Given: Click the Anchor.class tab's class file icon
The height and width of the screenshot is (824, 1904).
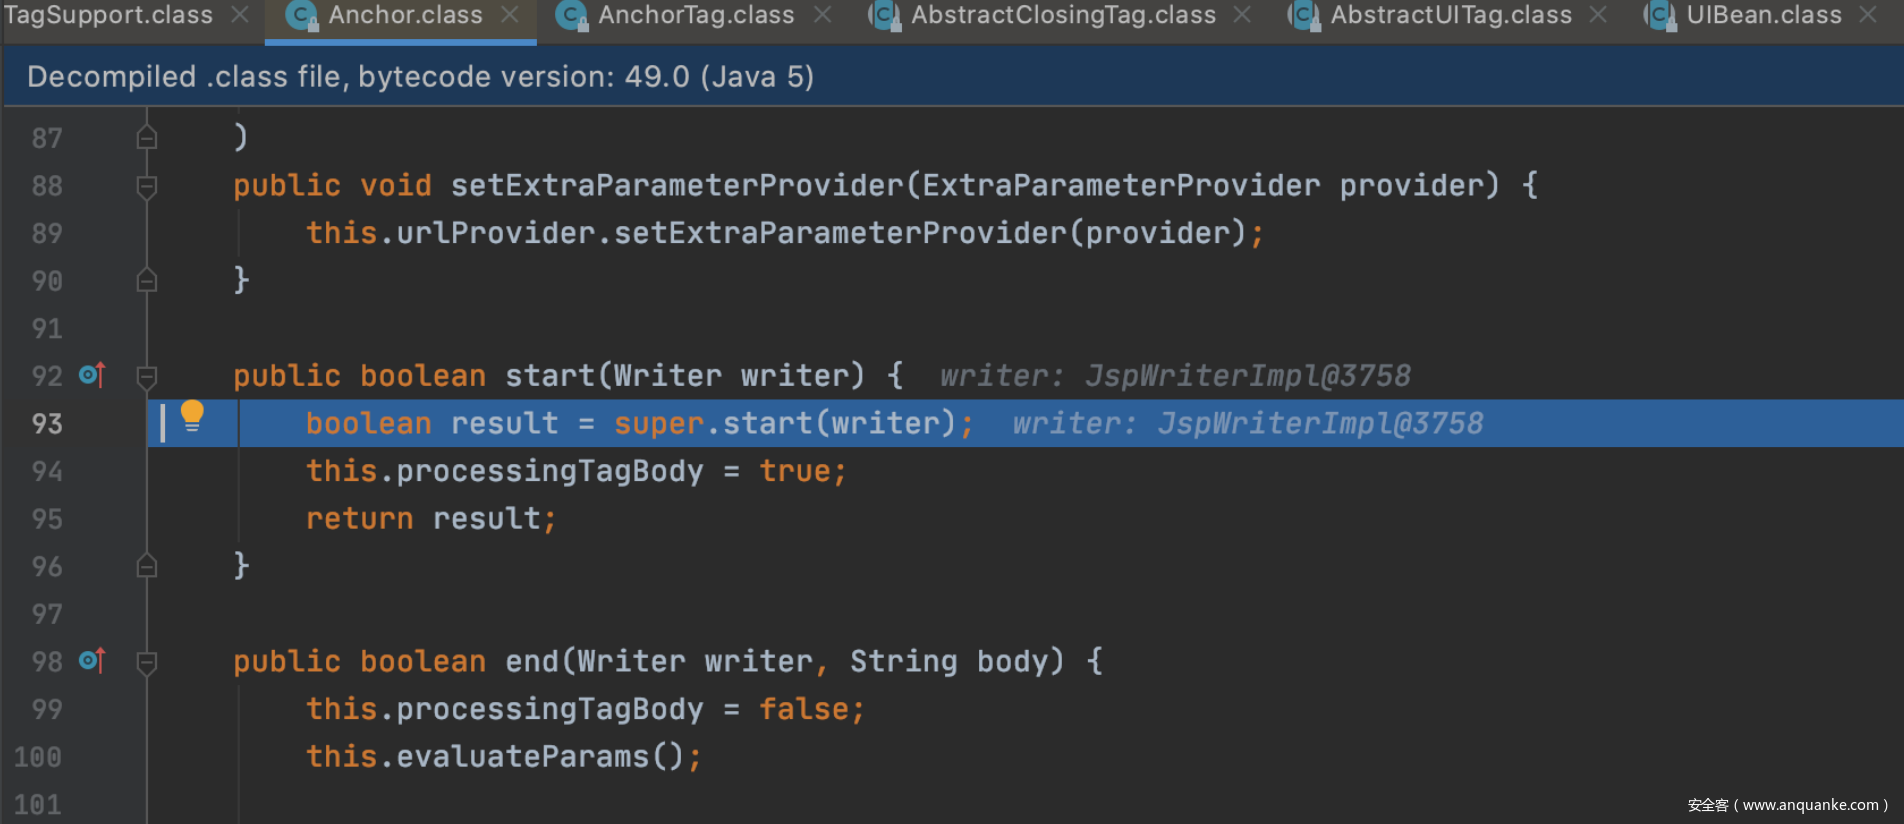Looking at the screenshot, I should (x=301, y=16).
